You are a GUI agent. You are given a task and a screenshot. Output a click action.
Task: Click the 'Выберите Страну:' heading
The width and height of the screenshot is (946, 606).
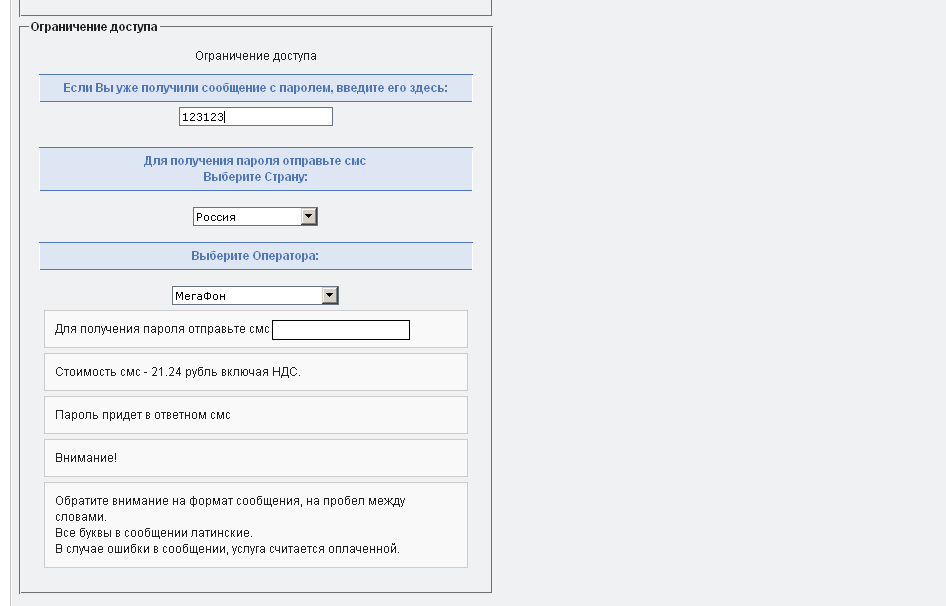click(x=255, y=177)
